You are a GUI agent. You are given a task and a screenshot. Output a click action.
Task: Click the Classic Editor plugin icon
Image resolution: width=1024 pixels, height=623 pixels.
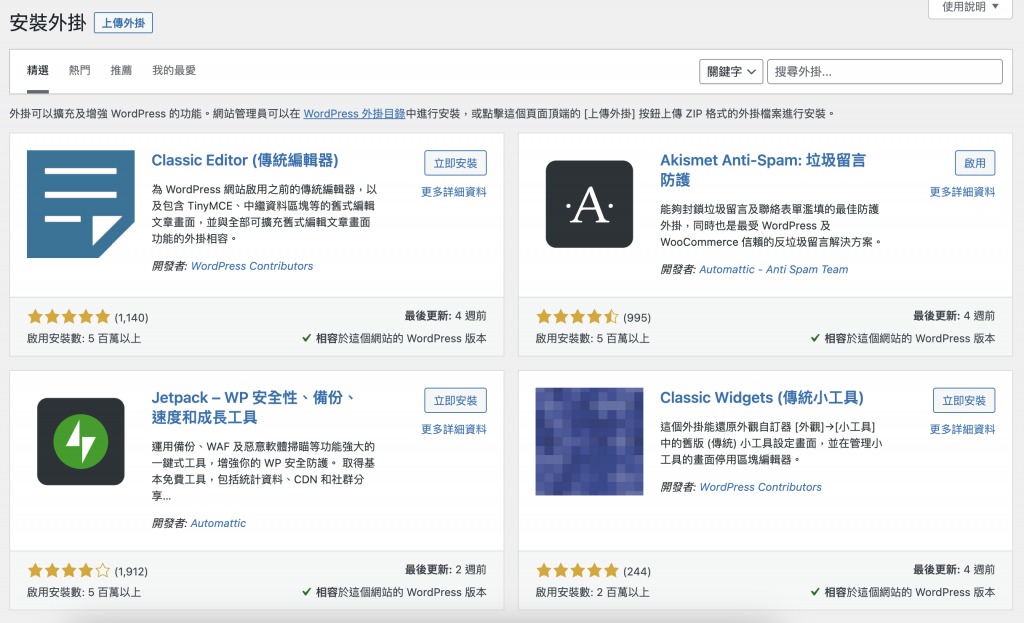tap(80, 204)
